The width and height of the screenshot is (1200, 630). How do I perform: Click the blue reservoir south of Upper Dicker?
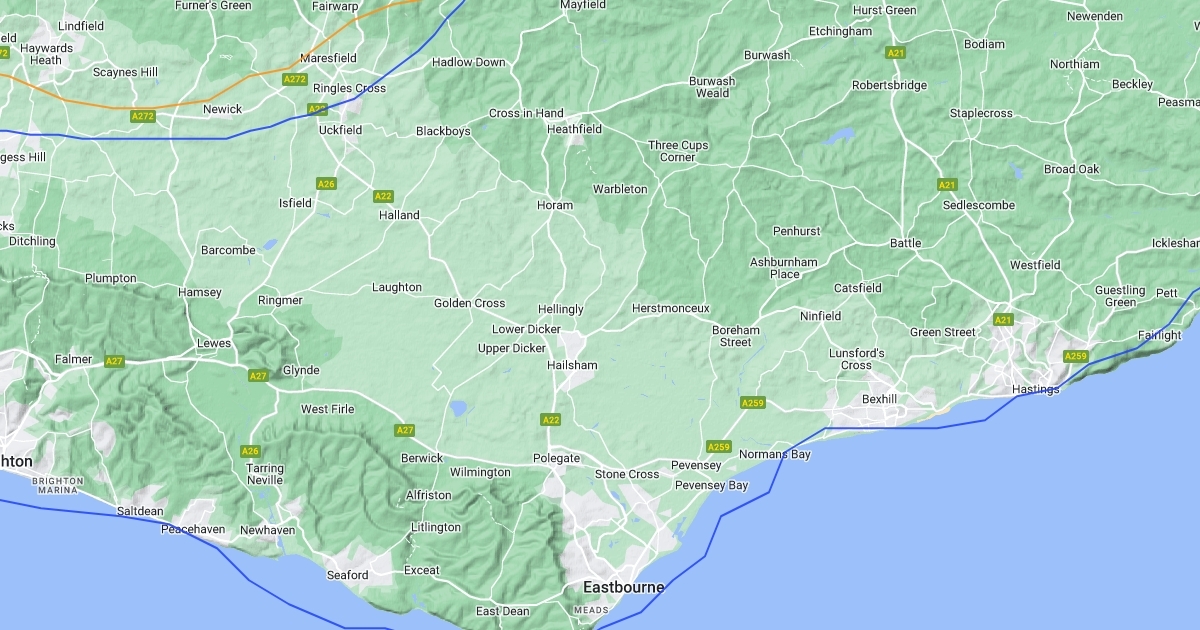[x=458, y=407]
